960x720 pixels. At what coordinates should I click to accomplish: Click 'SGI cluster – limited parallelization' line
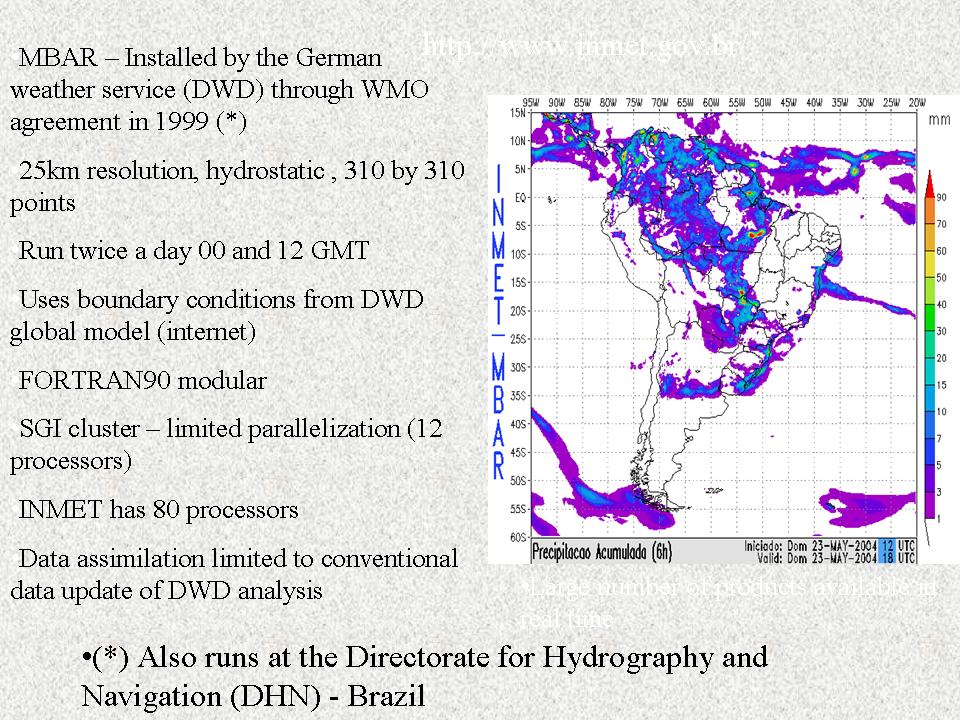[230, 429]
